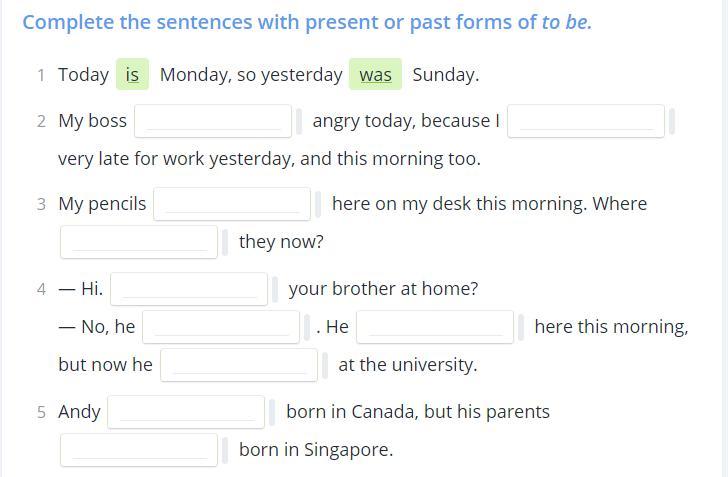This screenshot has height=477, width=728.
Task: Select the blank after "My pencils"
Action: click(232, 204)
